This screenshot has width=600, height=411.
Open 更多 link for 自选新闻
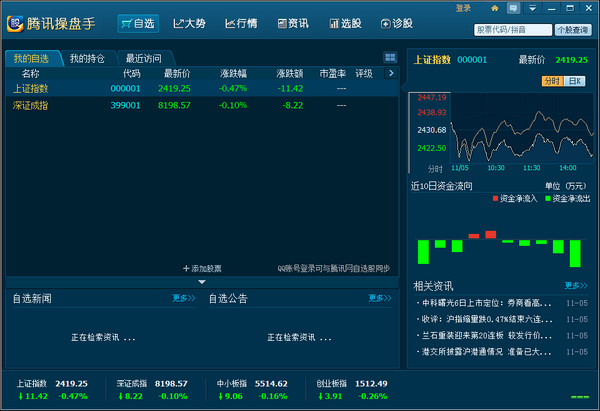point(184,298)
